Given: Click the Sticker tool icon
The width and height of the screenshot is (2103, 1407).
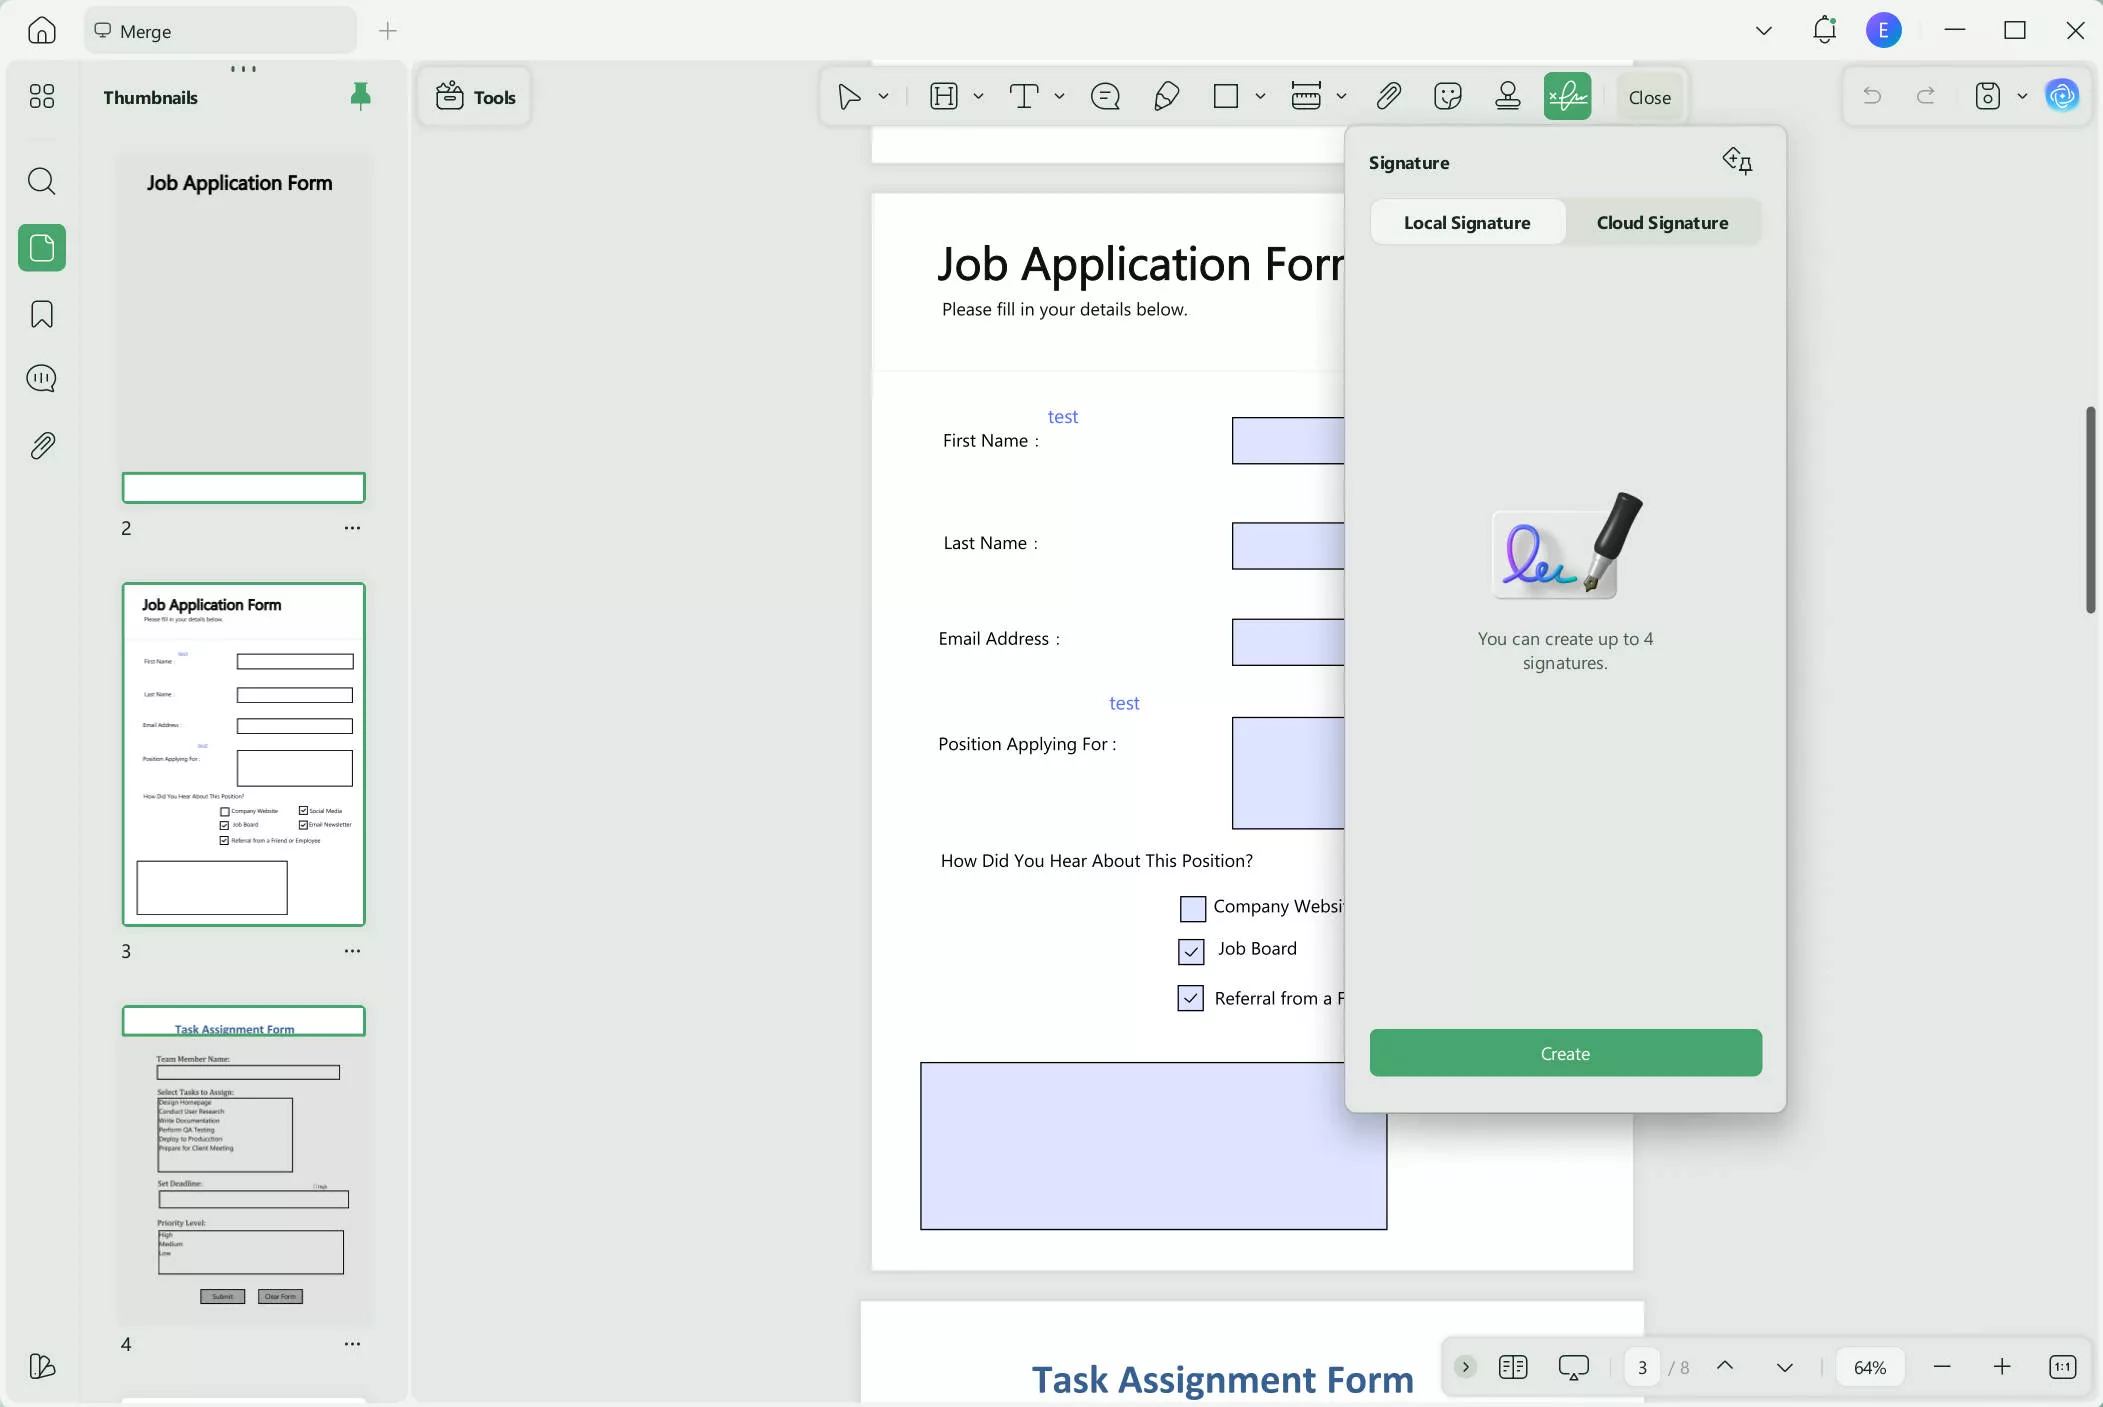Looking at the screenshot, I should (1447, 97).
